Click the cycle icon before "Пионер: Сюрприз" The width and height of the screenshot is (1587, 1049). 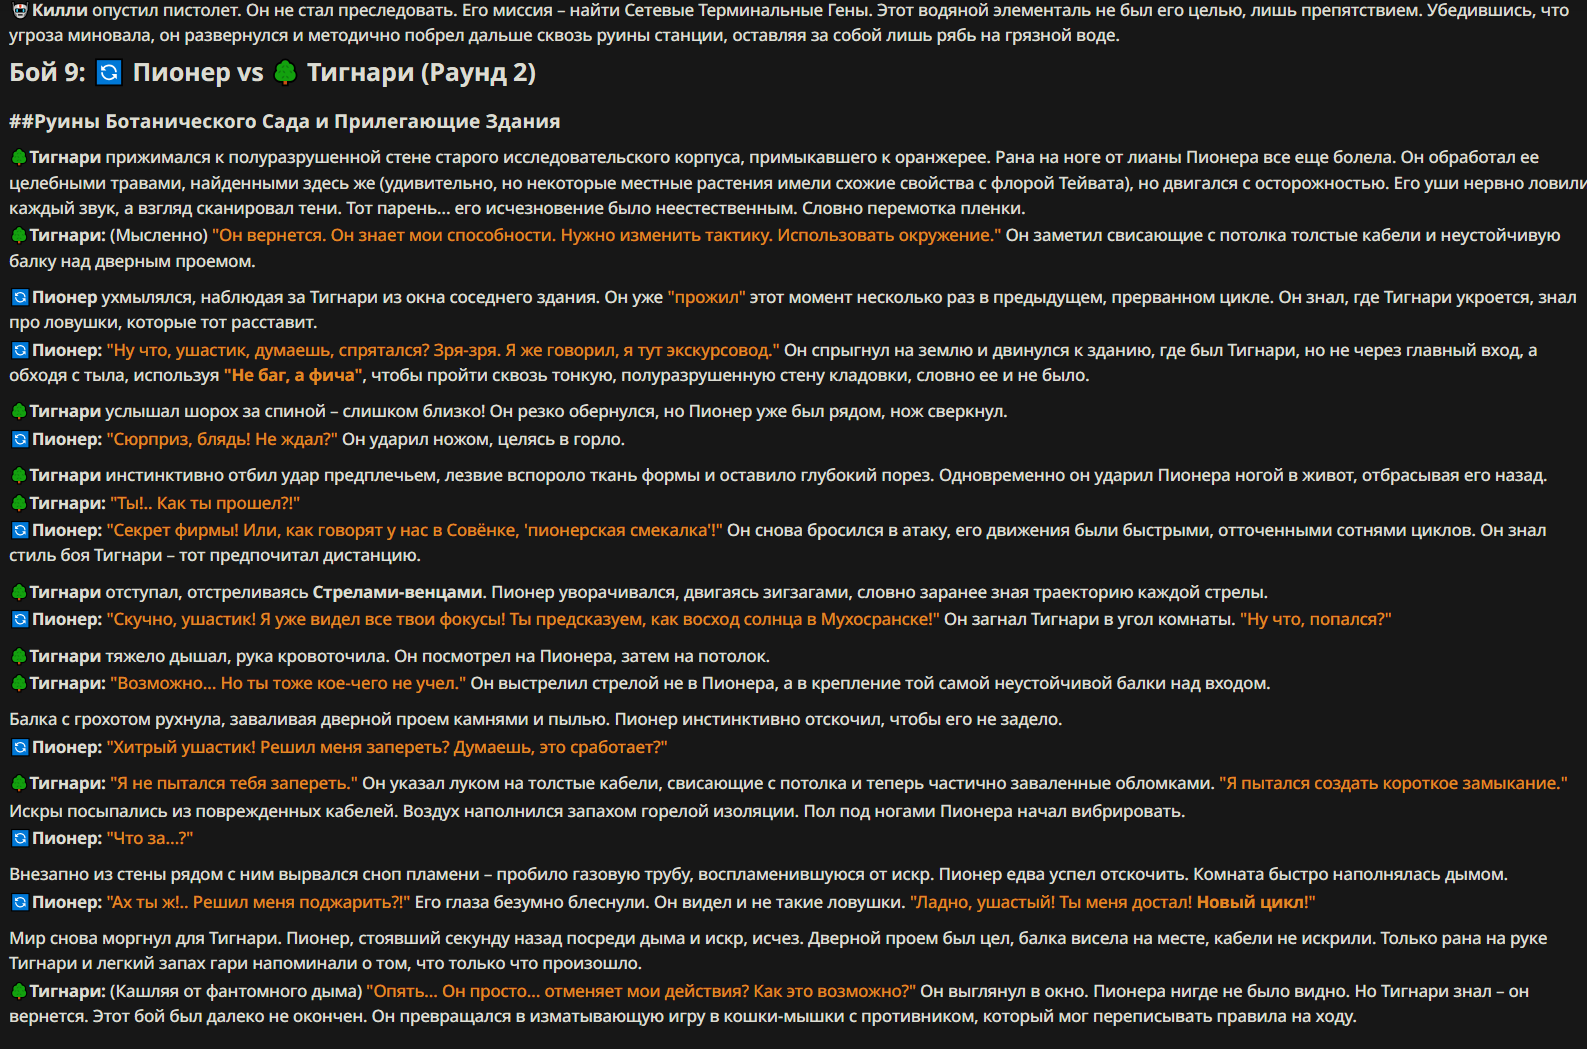coord(19,439)
